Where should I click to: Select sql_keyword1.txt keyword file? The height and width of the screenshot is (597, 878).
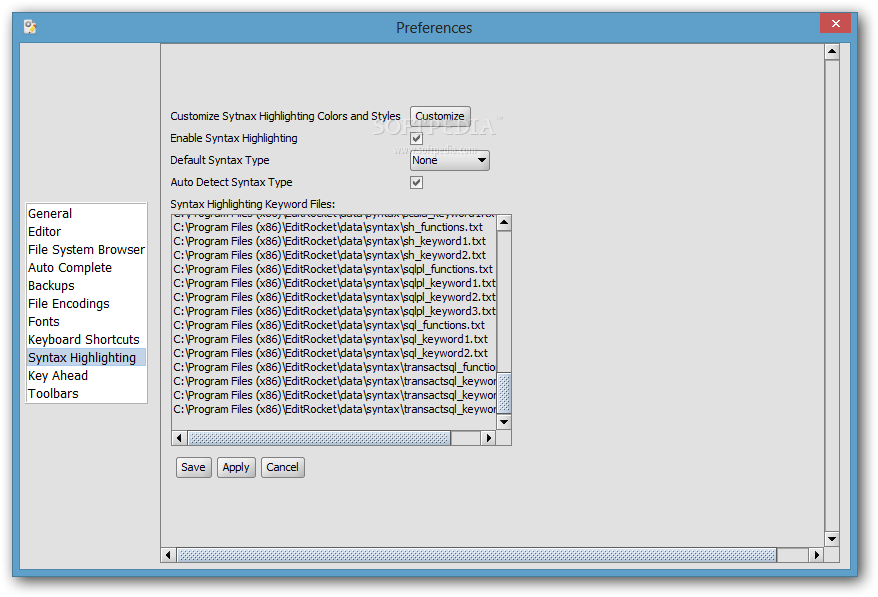[x=334, y=339]
